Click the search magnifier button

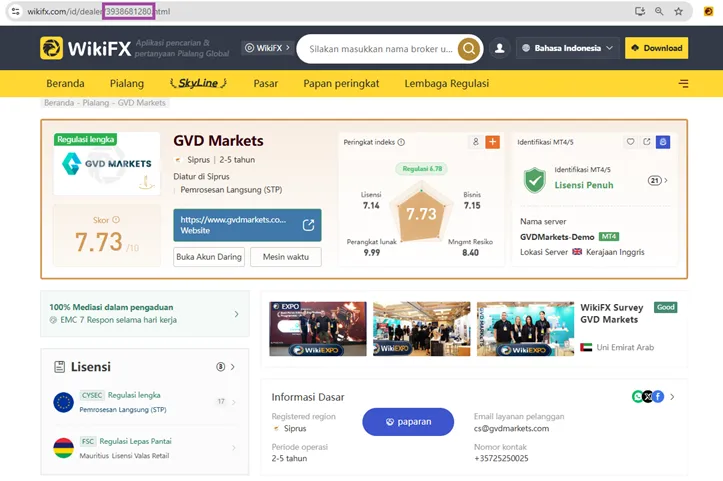[x=469, y=48]
